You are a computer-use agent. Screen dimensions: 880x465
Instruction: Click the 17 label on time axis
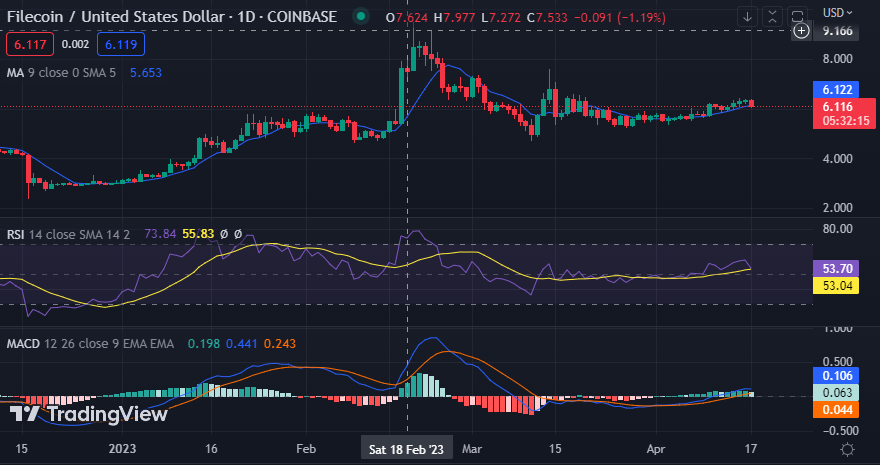751,449
